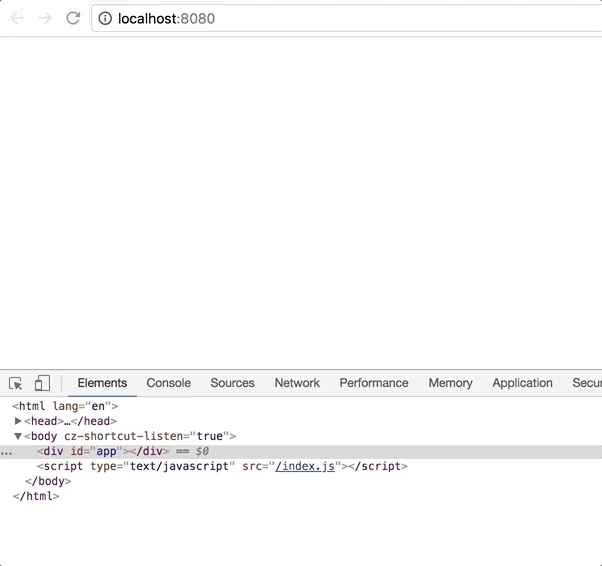Expand the head element node

tap(18, 421)
